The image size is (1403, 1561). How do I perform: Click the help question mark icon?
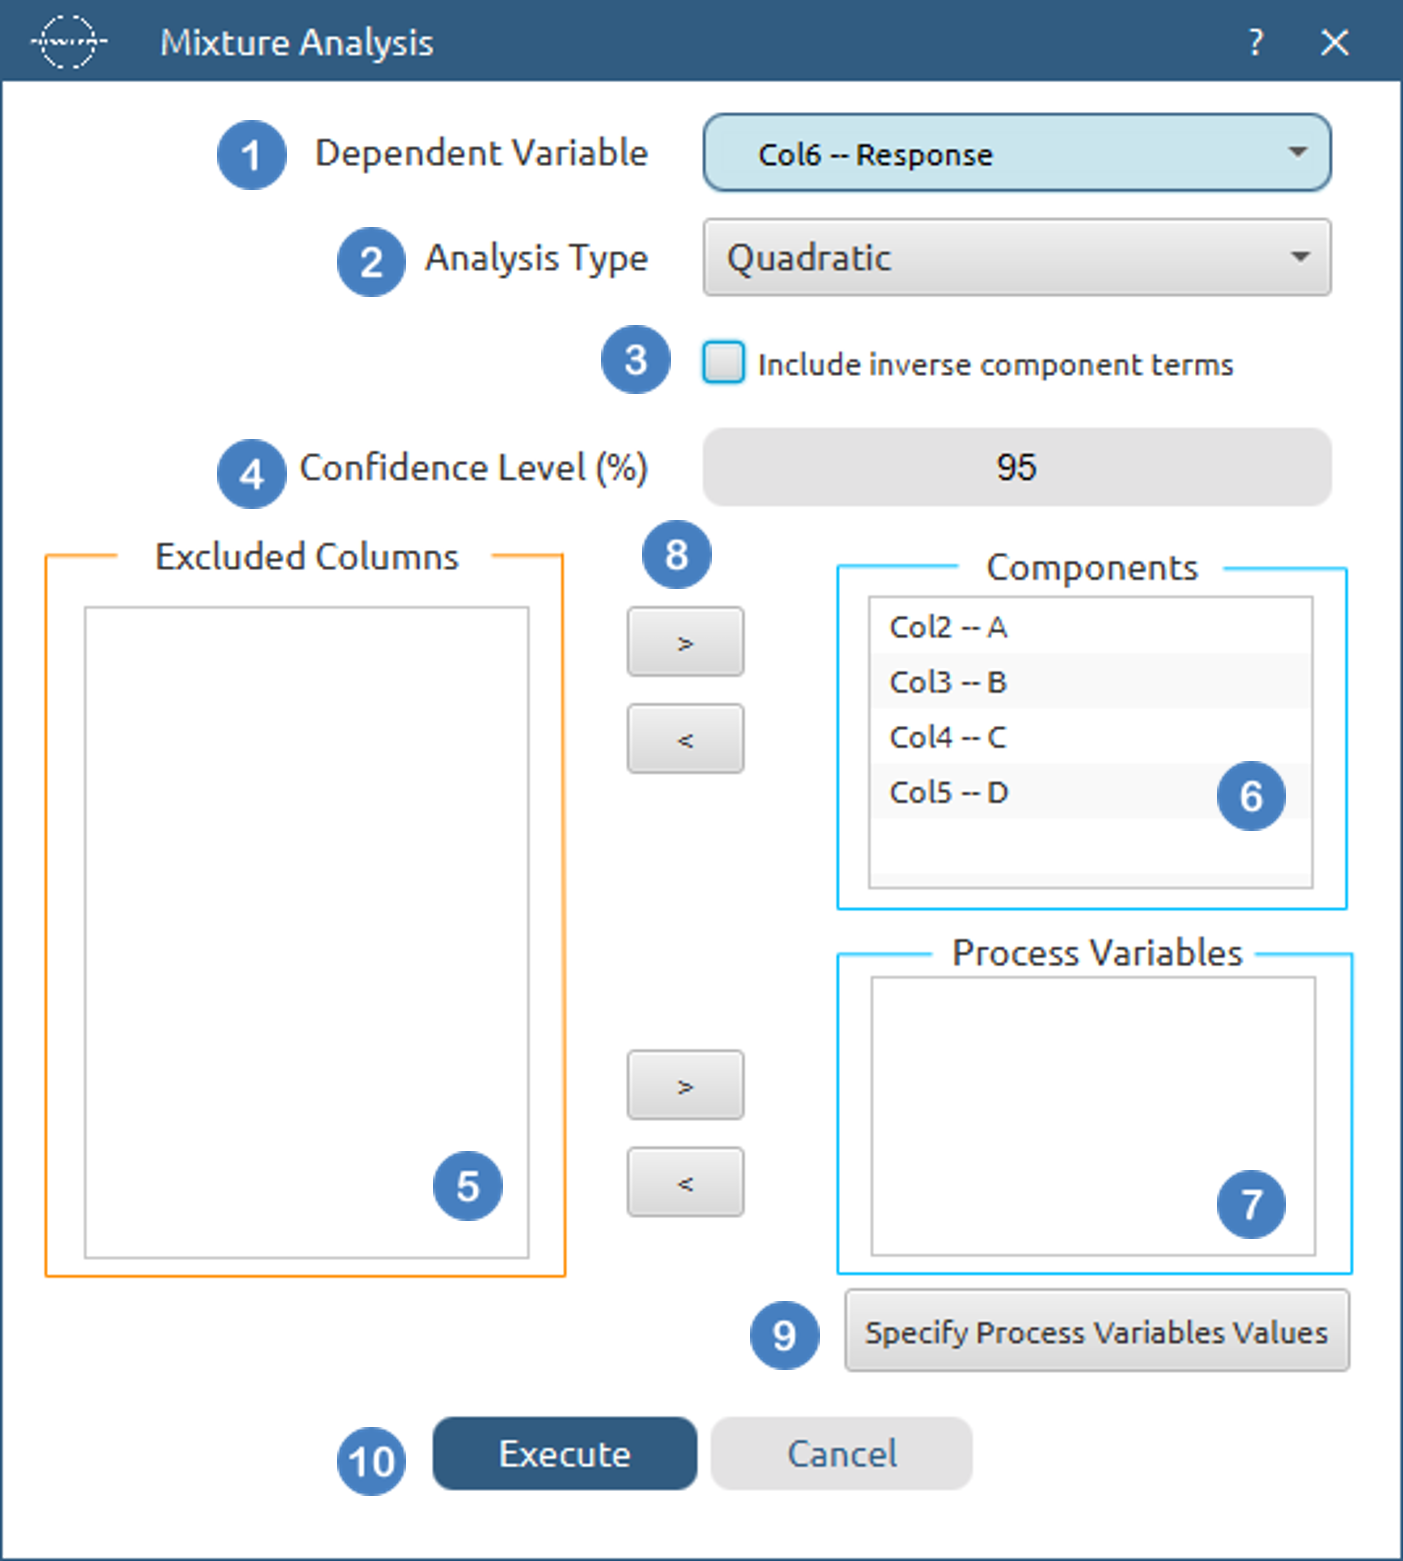[x=1256, y=42]
